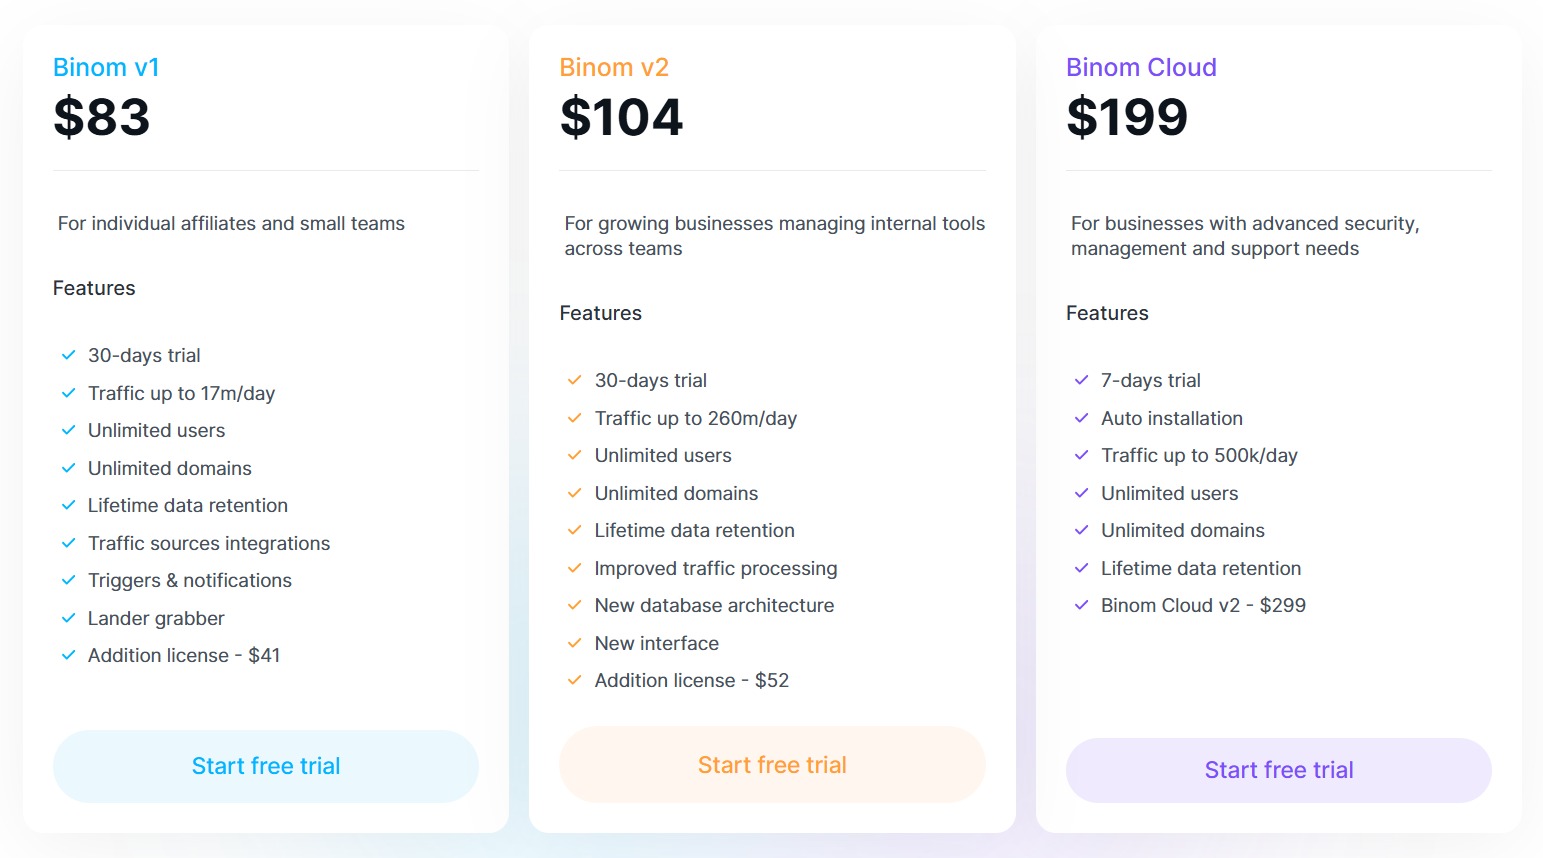The width and height of the screenshot is (1543, 858).
Task: Click purple checkmark beside Auto installation
Action: coord(1081,418)
